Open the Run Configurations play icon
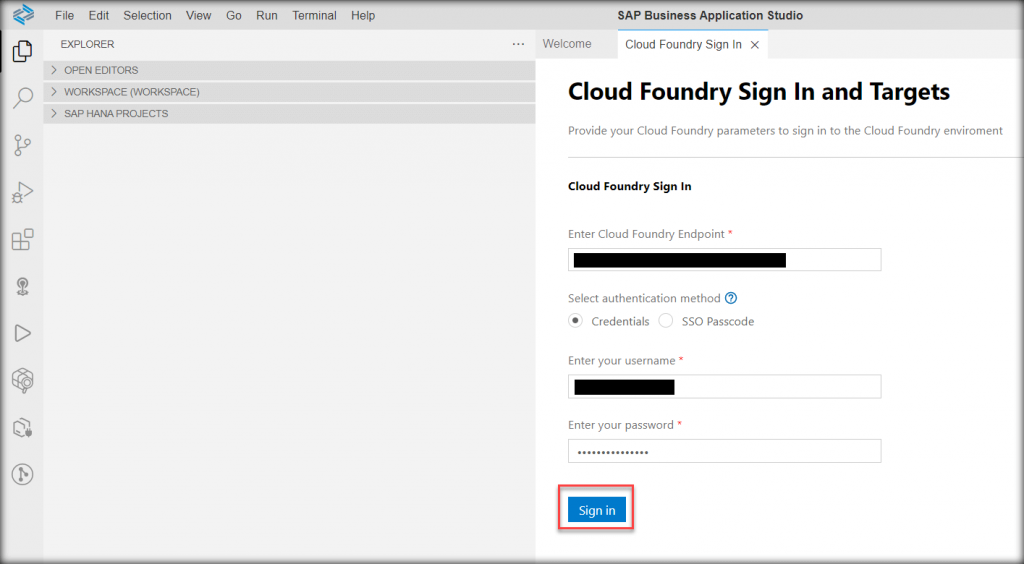The image size is (1024, 564). (22, 333)
